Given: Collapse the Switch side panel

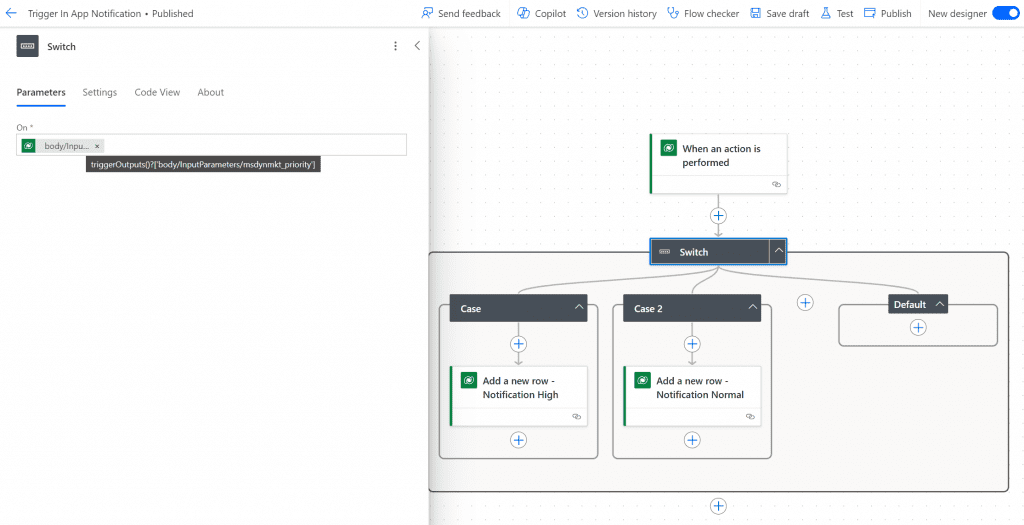Looking at the screenshot, I should 417,46.
